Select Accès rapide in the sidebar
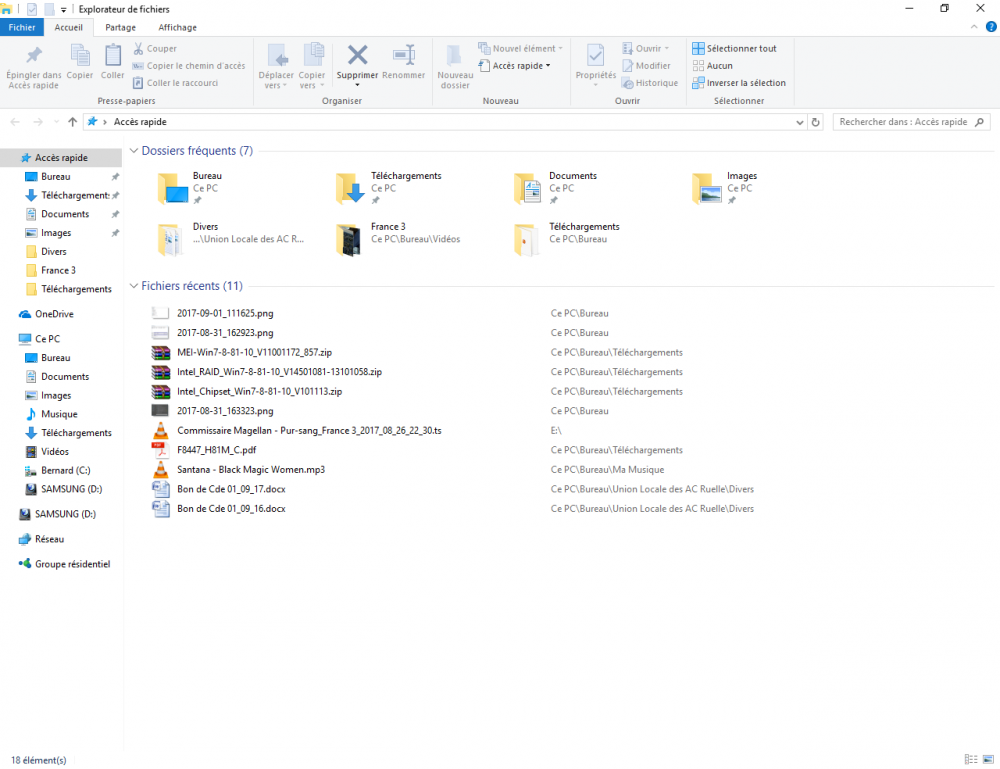Screen dimensions: 1000x769 61,157
